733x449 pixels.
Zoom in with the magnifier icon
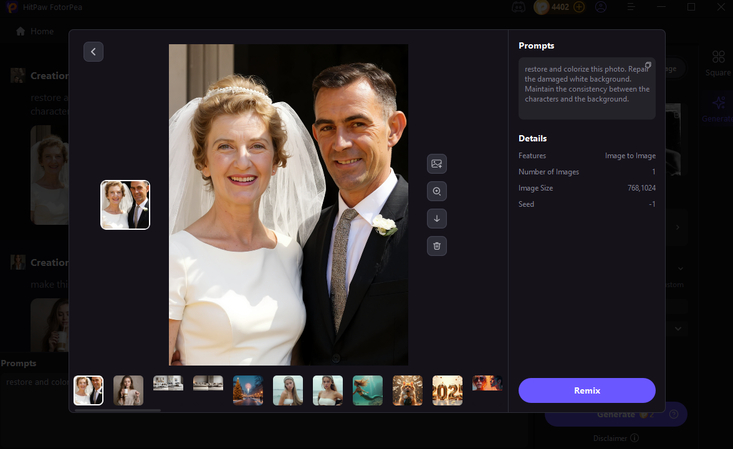click(x=437, y=191)
